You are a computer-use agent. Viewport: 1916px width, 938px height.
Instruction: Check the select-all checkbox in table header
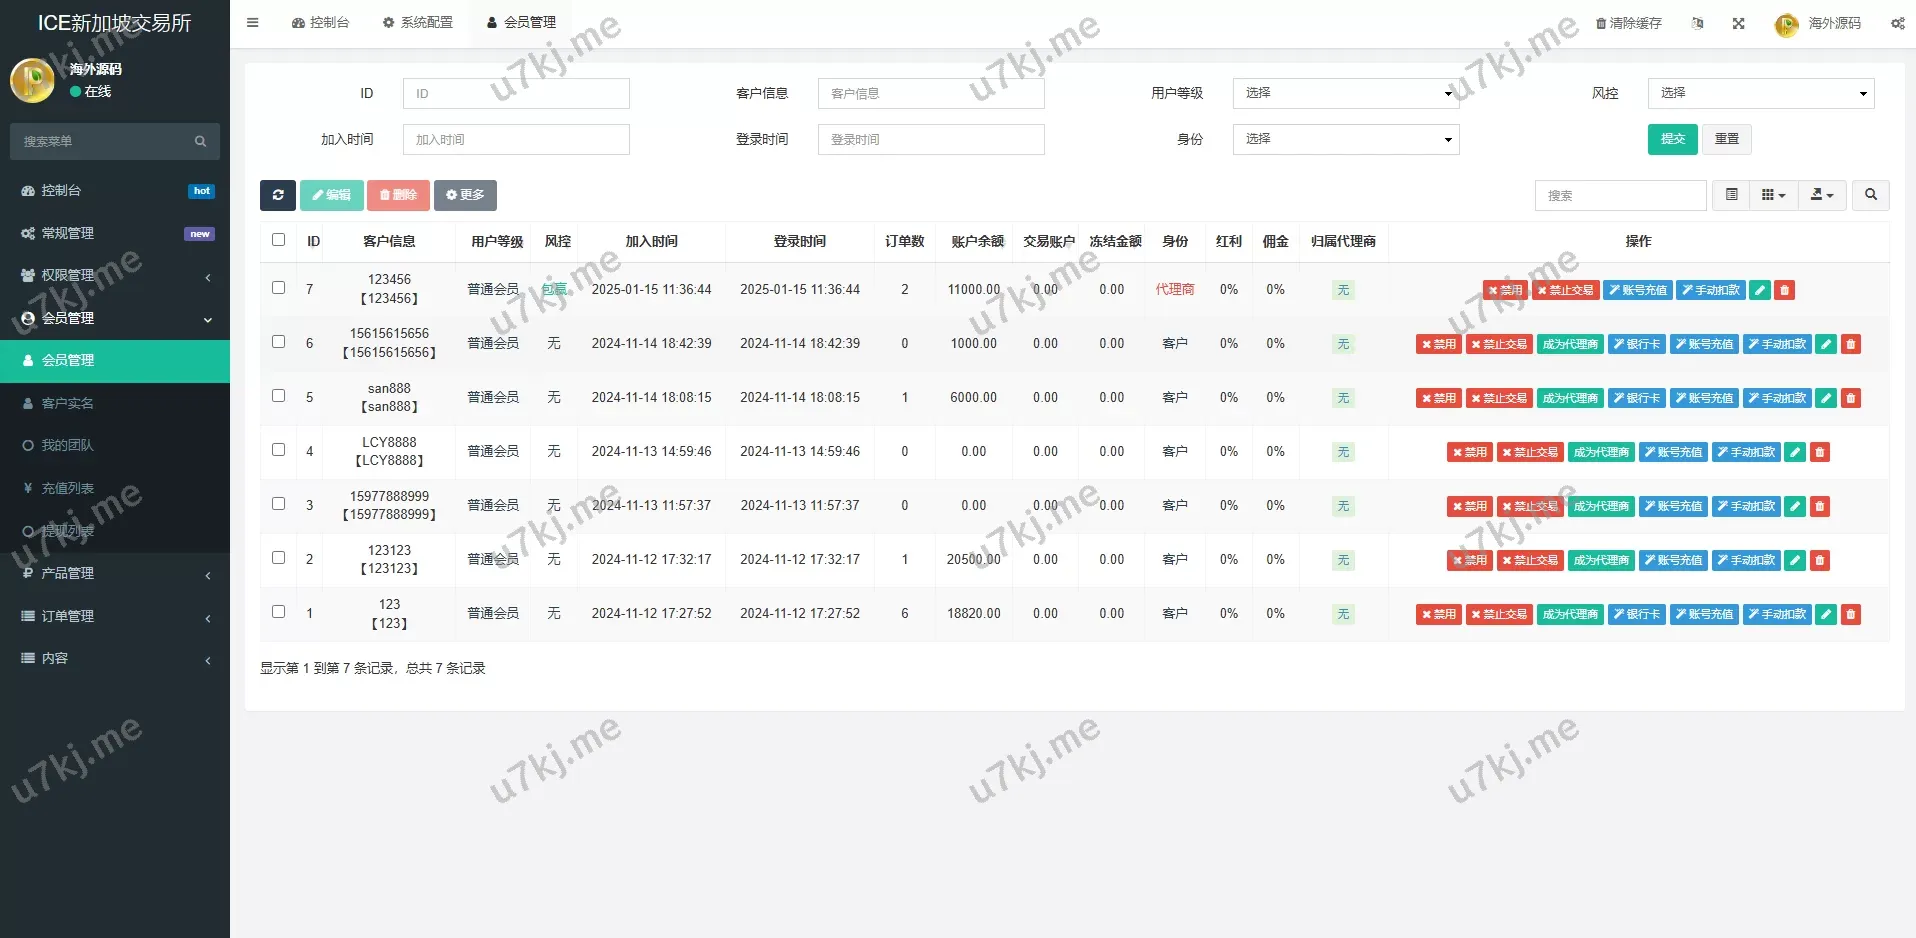click(x=279, y=240)
